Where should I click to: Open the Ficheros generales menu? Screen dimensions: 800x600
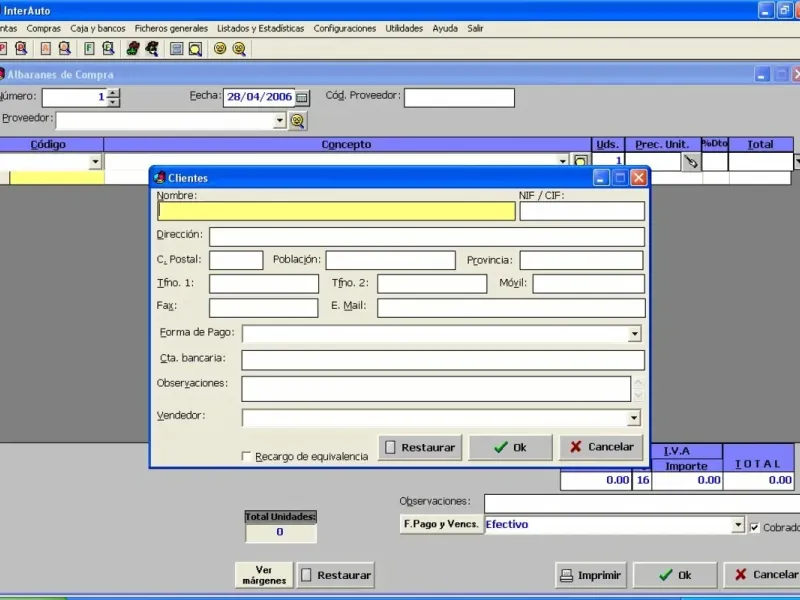[x=171, y=29]
